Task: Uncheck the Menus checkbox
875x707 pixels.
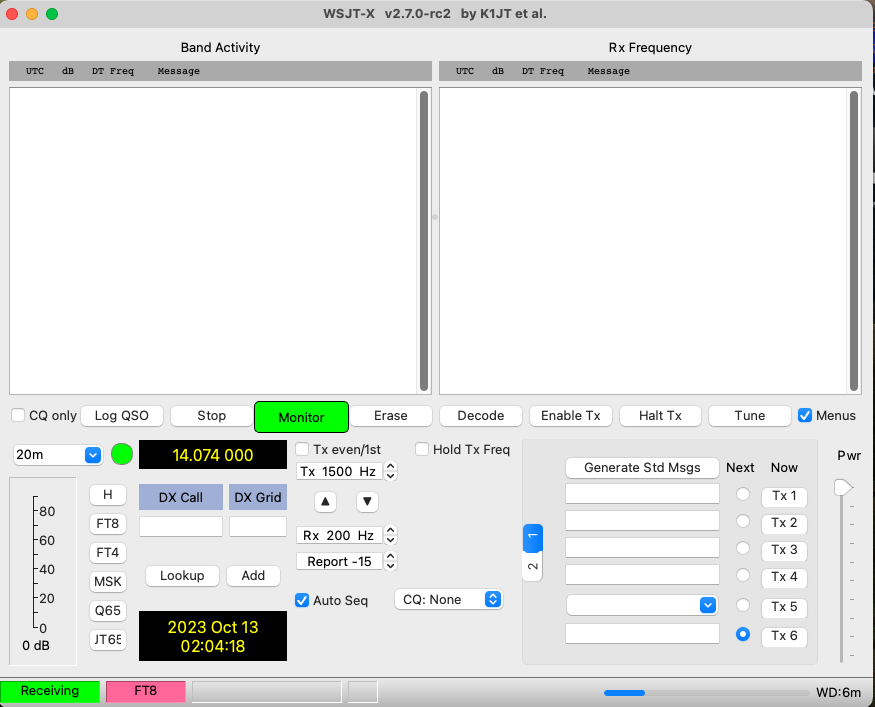Action: 805,415
